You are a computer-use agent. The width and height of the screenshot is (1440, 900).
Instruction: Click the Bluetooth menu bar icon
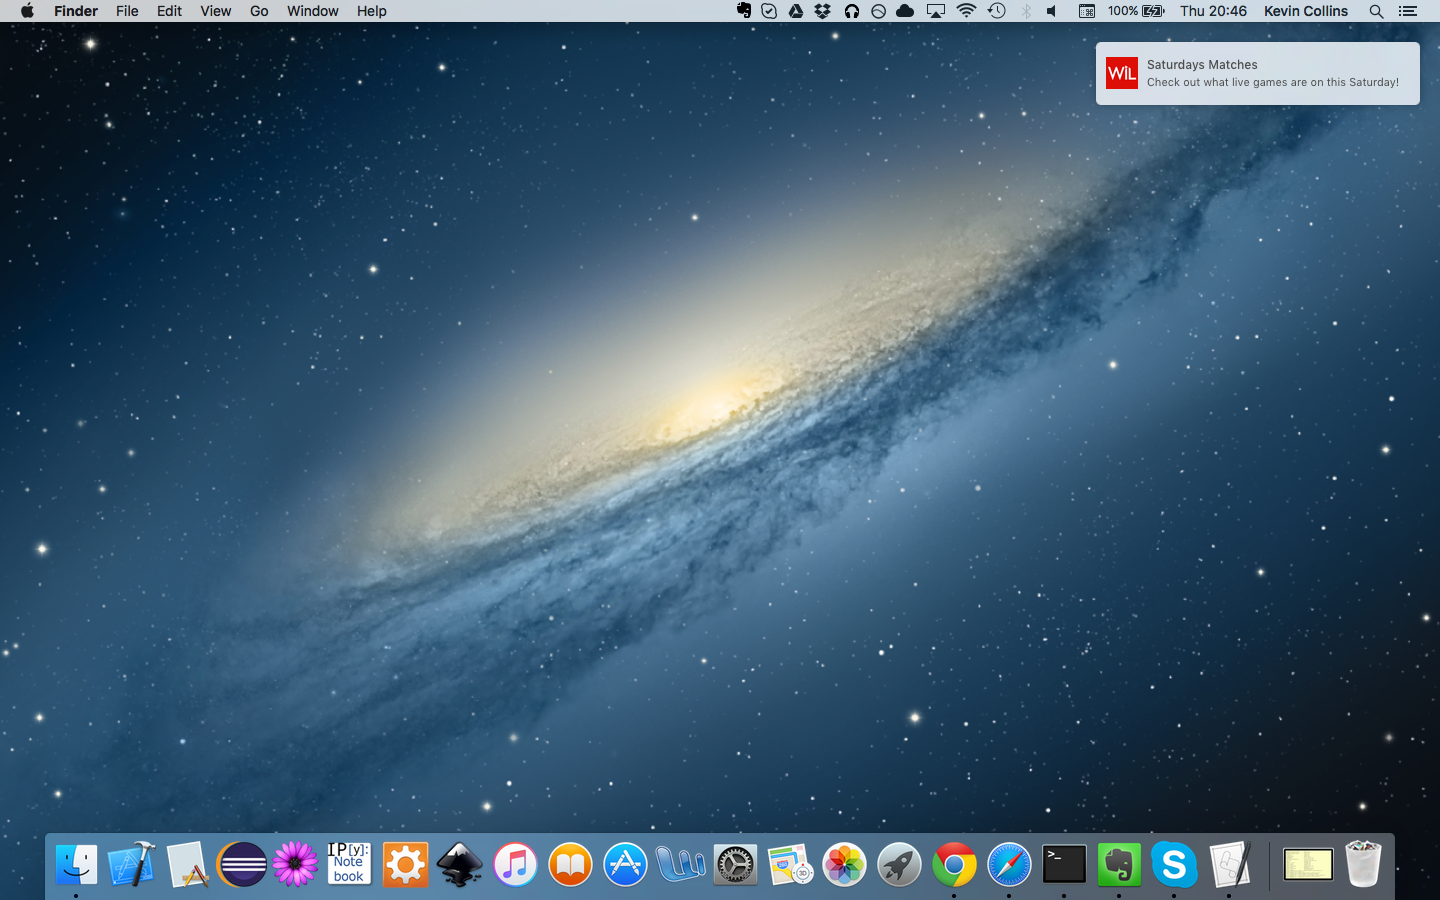click(x=1026, y=11)
